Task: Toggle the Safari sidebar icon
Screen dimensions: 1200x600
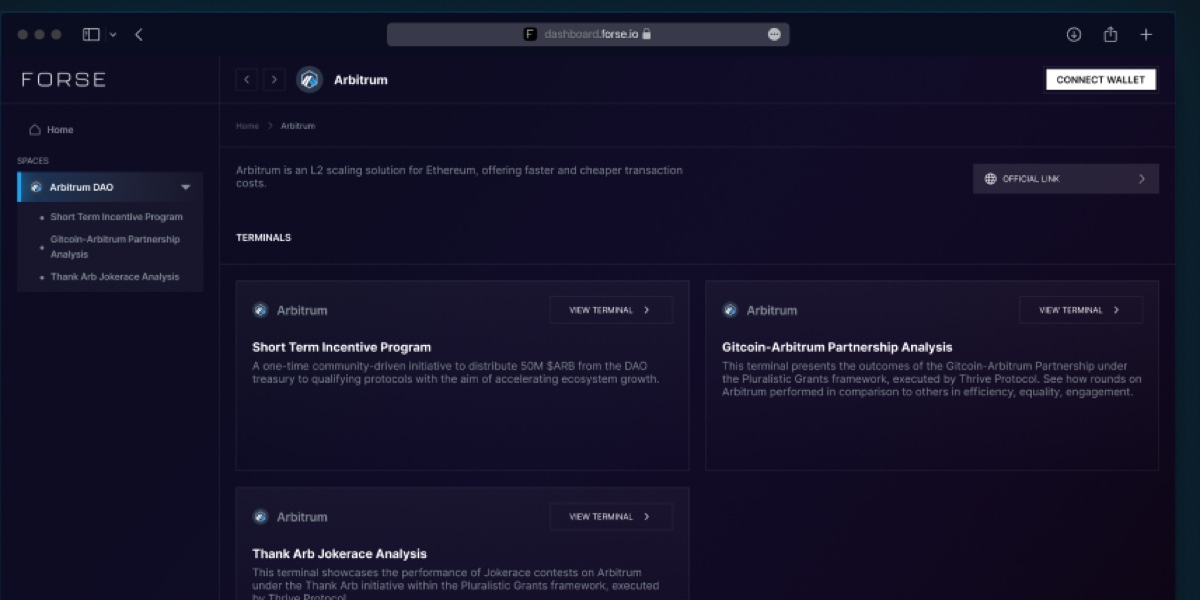Action: point(91,34)
